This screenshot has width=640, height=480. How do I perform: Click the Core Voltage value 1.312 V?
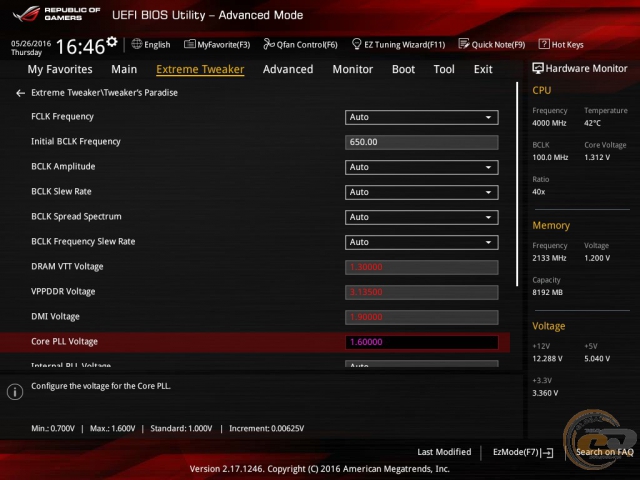click(597, 157)
